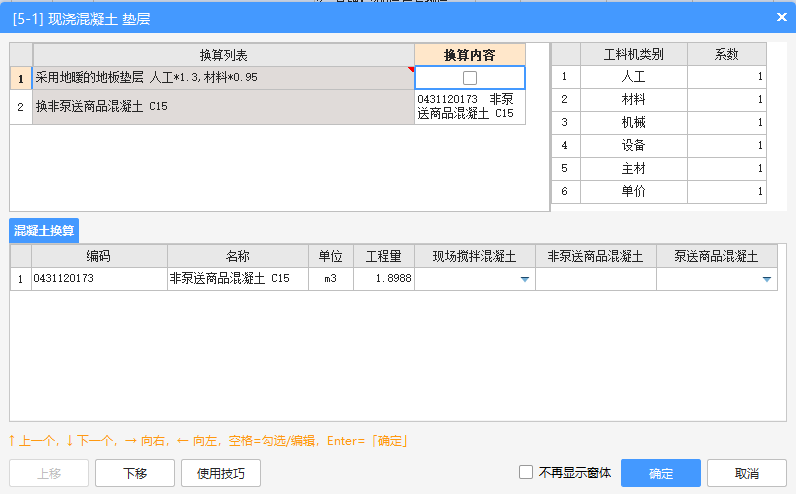The height and width of the screenshot is (494, 796).
Task: Select row 采用地暖的地板垫层 人工*1.3
Action: [x=223, y=78]
